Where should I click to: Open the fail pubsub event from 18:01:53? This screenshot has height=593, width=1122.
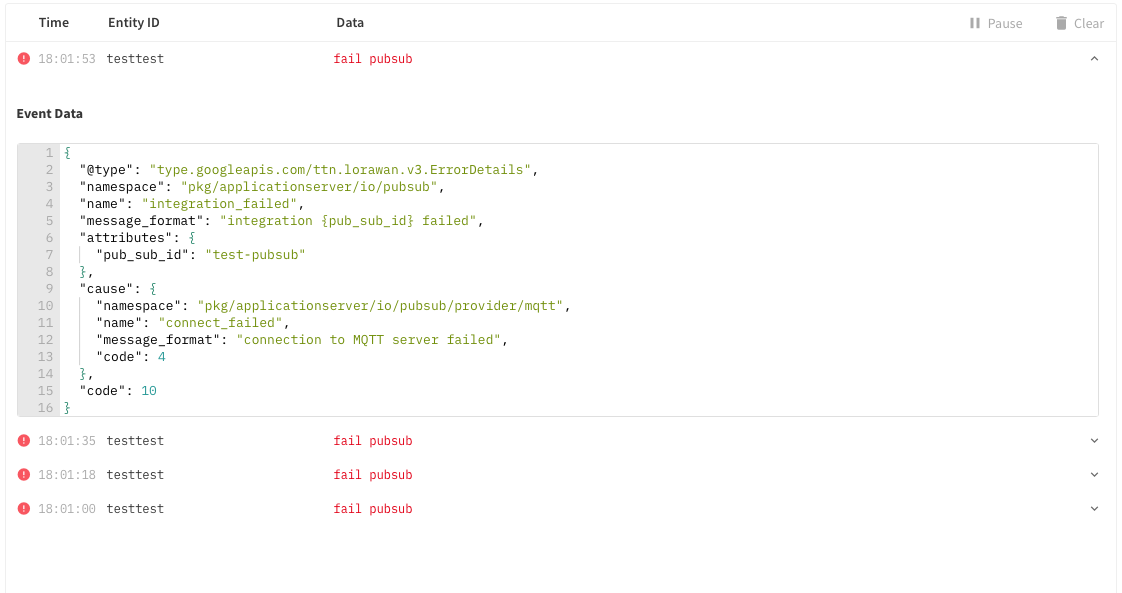coord(373,58)
